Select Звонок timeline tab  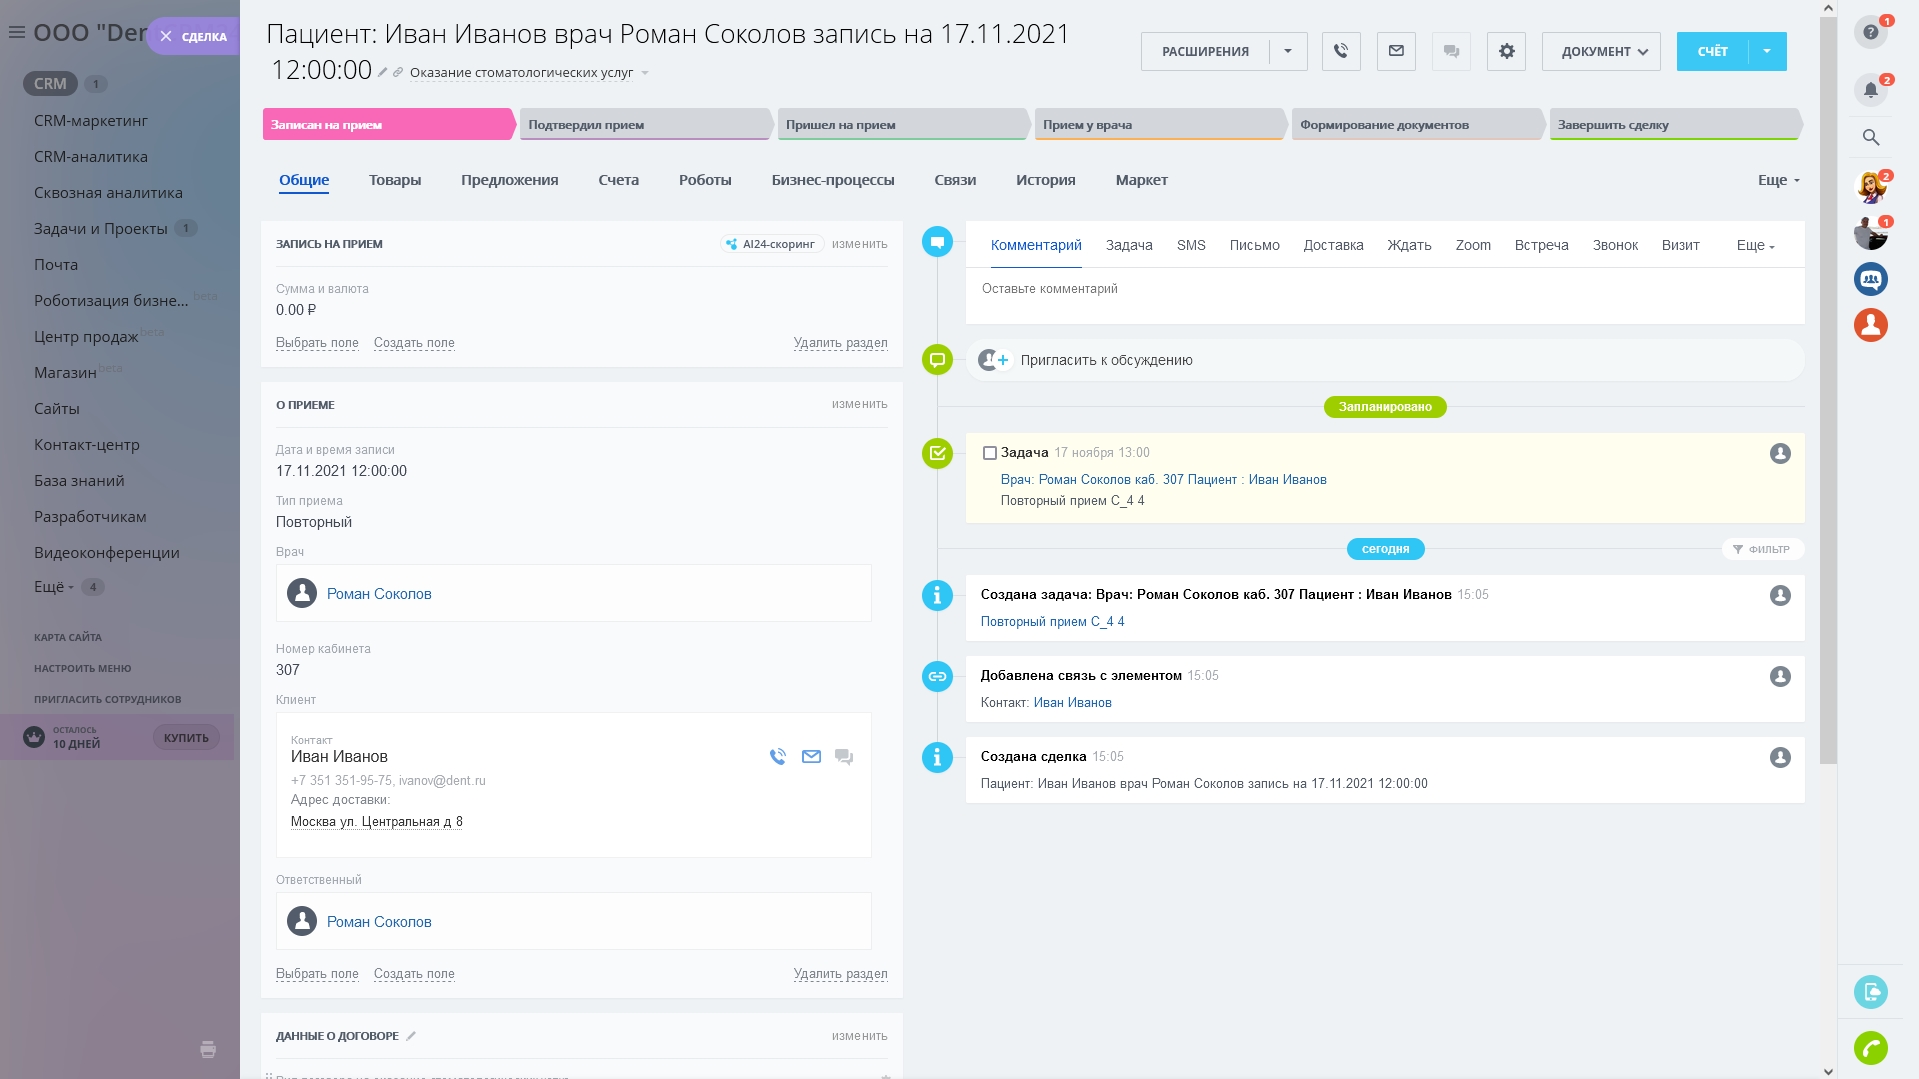point(1615,245)
